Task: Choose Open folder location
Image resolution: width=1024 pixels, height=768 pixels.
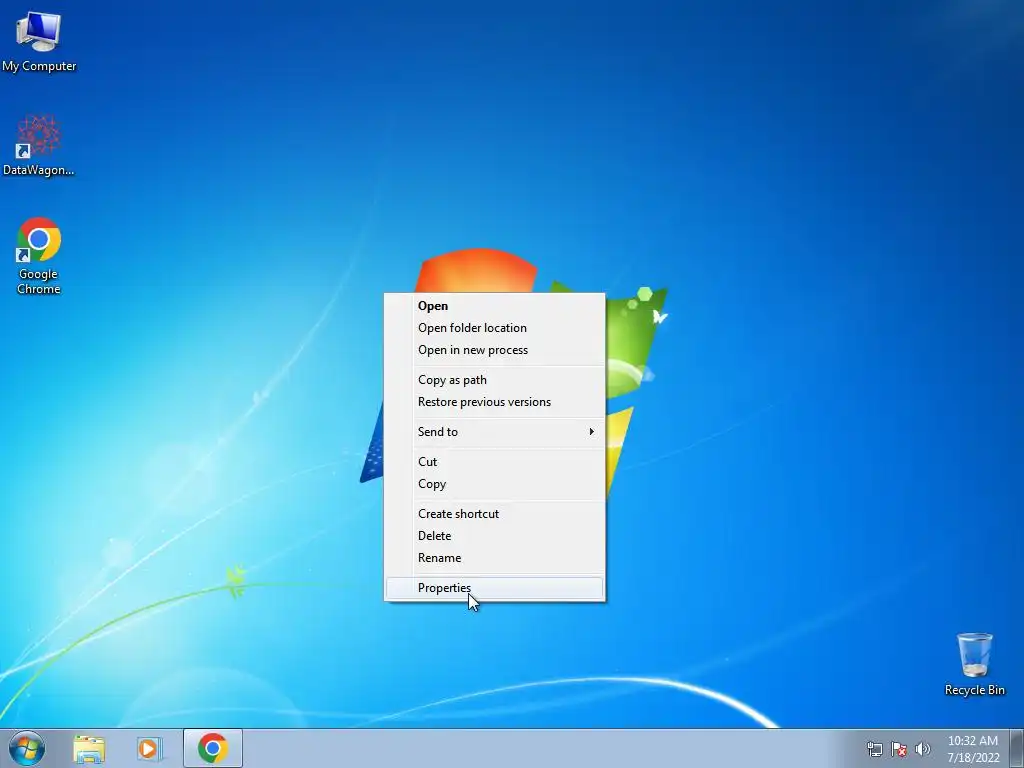Action: coord(494,328)
